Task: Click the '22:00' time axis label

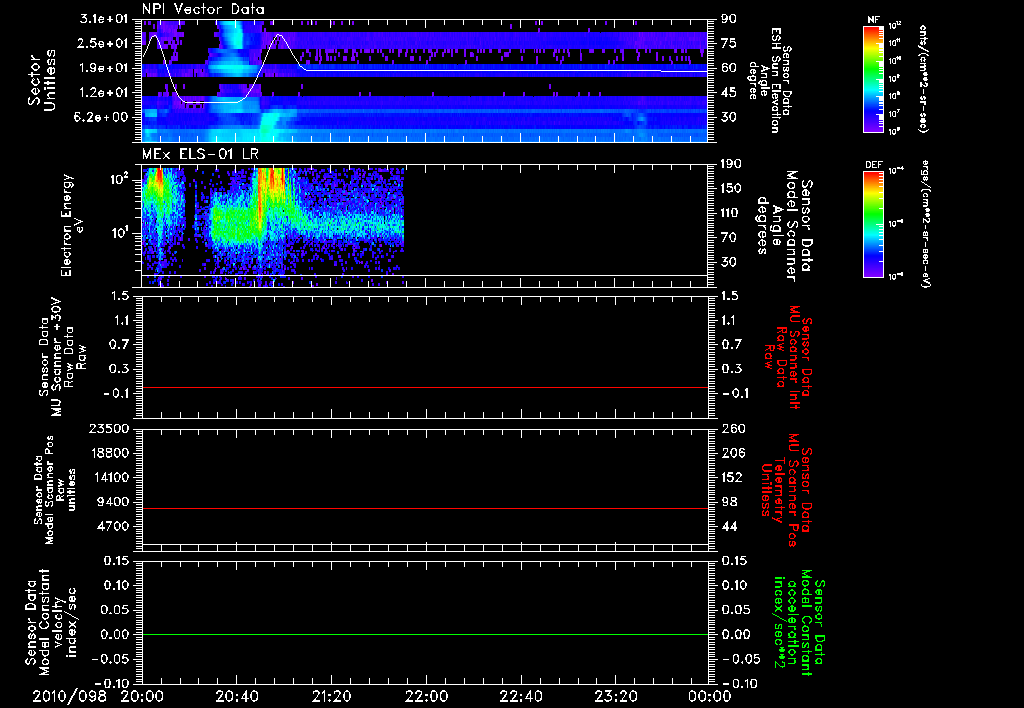Action: click(427, 697)
